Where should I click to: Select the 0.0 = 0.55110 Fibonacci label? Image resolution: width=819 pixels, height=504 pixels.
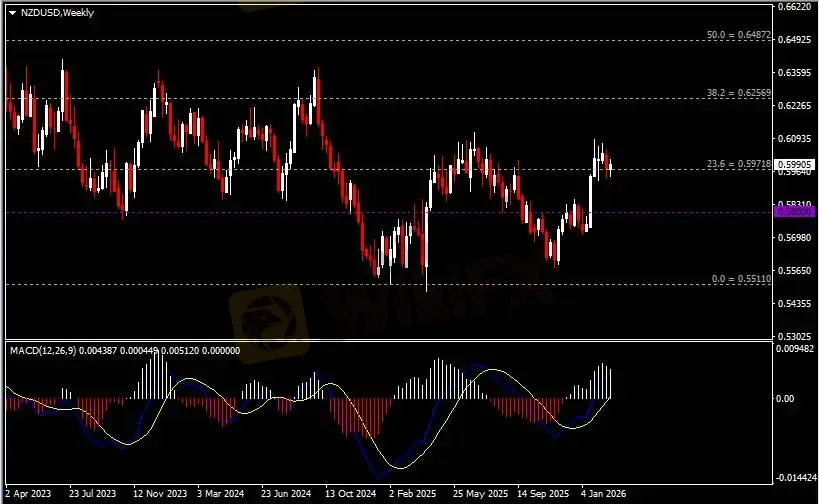743,279
